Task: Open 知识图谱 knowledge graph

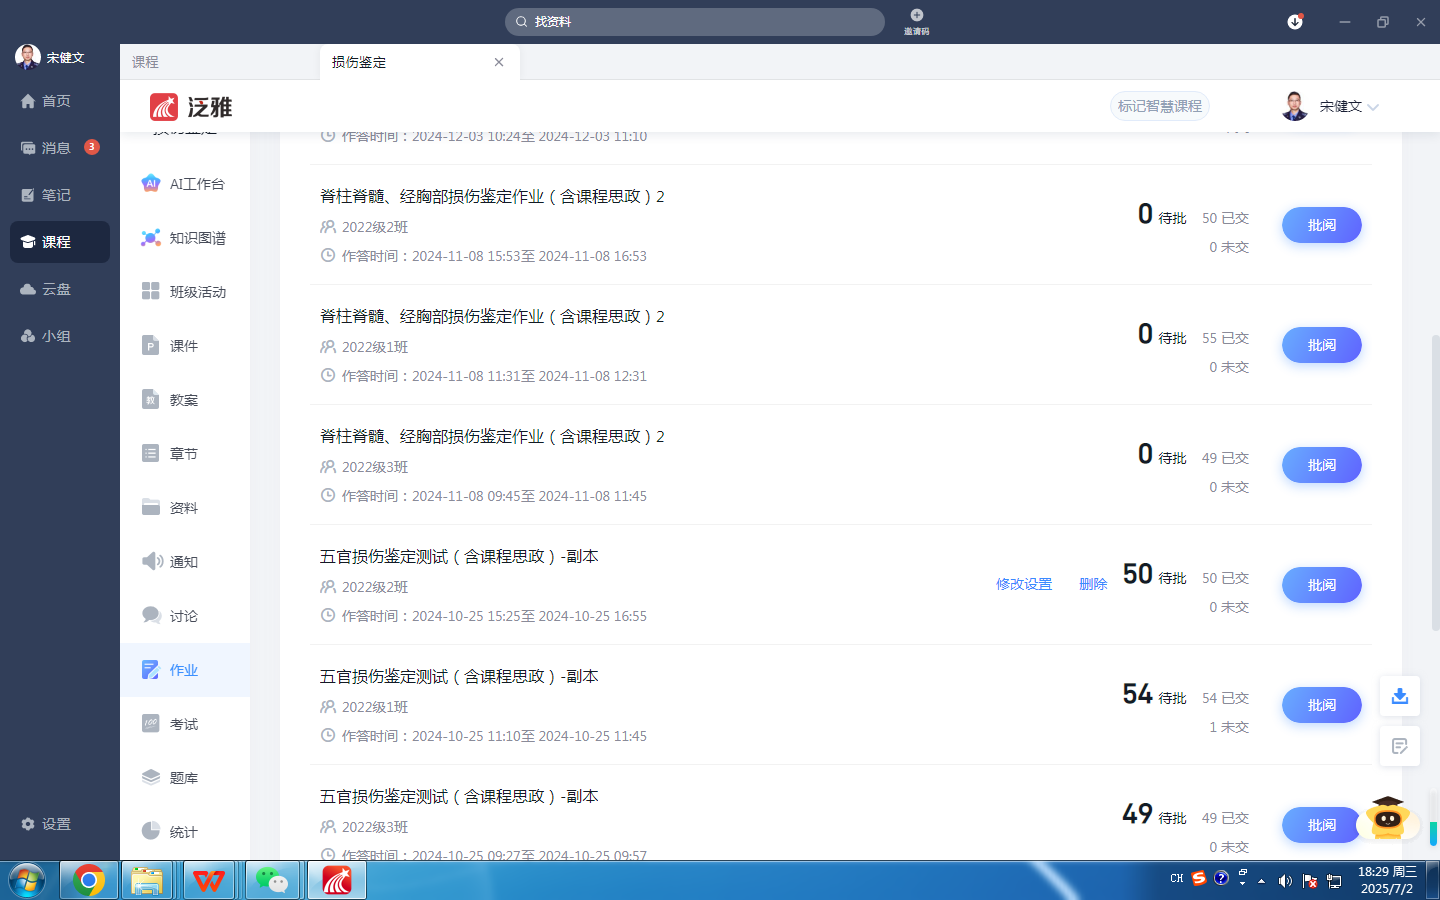Action: (184, 238)
